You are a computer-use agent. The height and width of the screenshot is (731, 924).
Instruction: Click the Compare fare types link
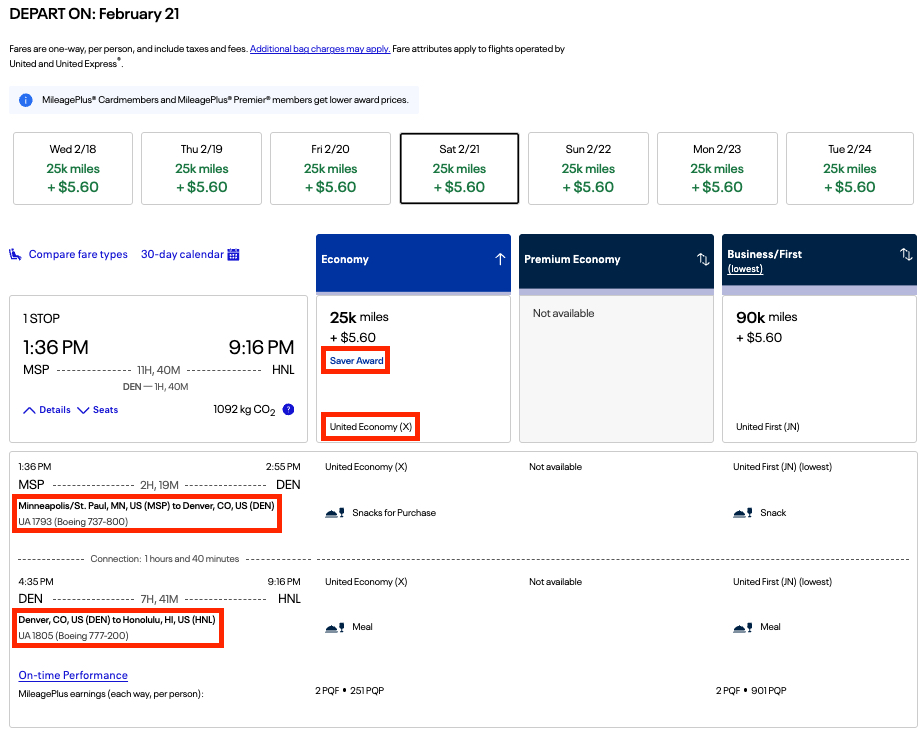[x=78, y=255]
